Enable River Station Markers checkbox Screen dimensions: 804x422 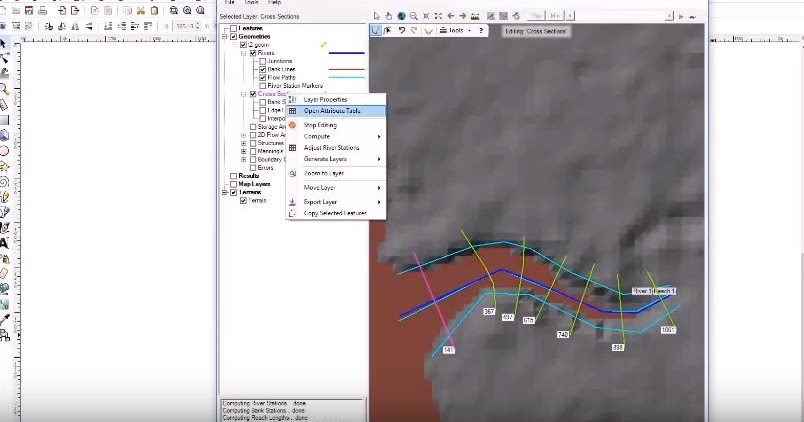(263, 86)
